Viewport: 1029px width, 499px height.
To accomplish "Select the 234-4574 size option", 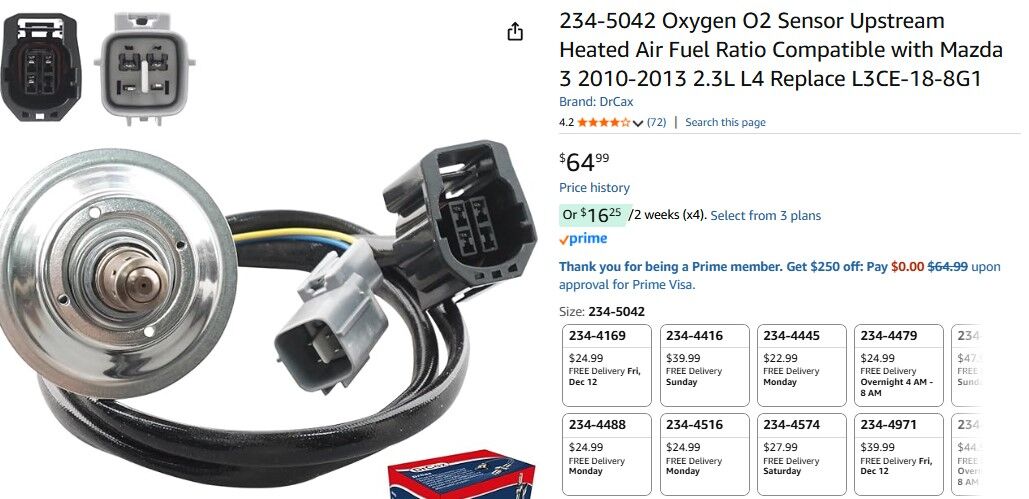I will click(x=801, y=454).
